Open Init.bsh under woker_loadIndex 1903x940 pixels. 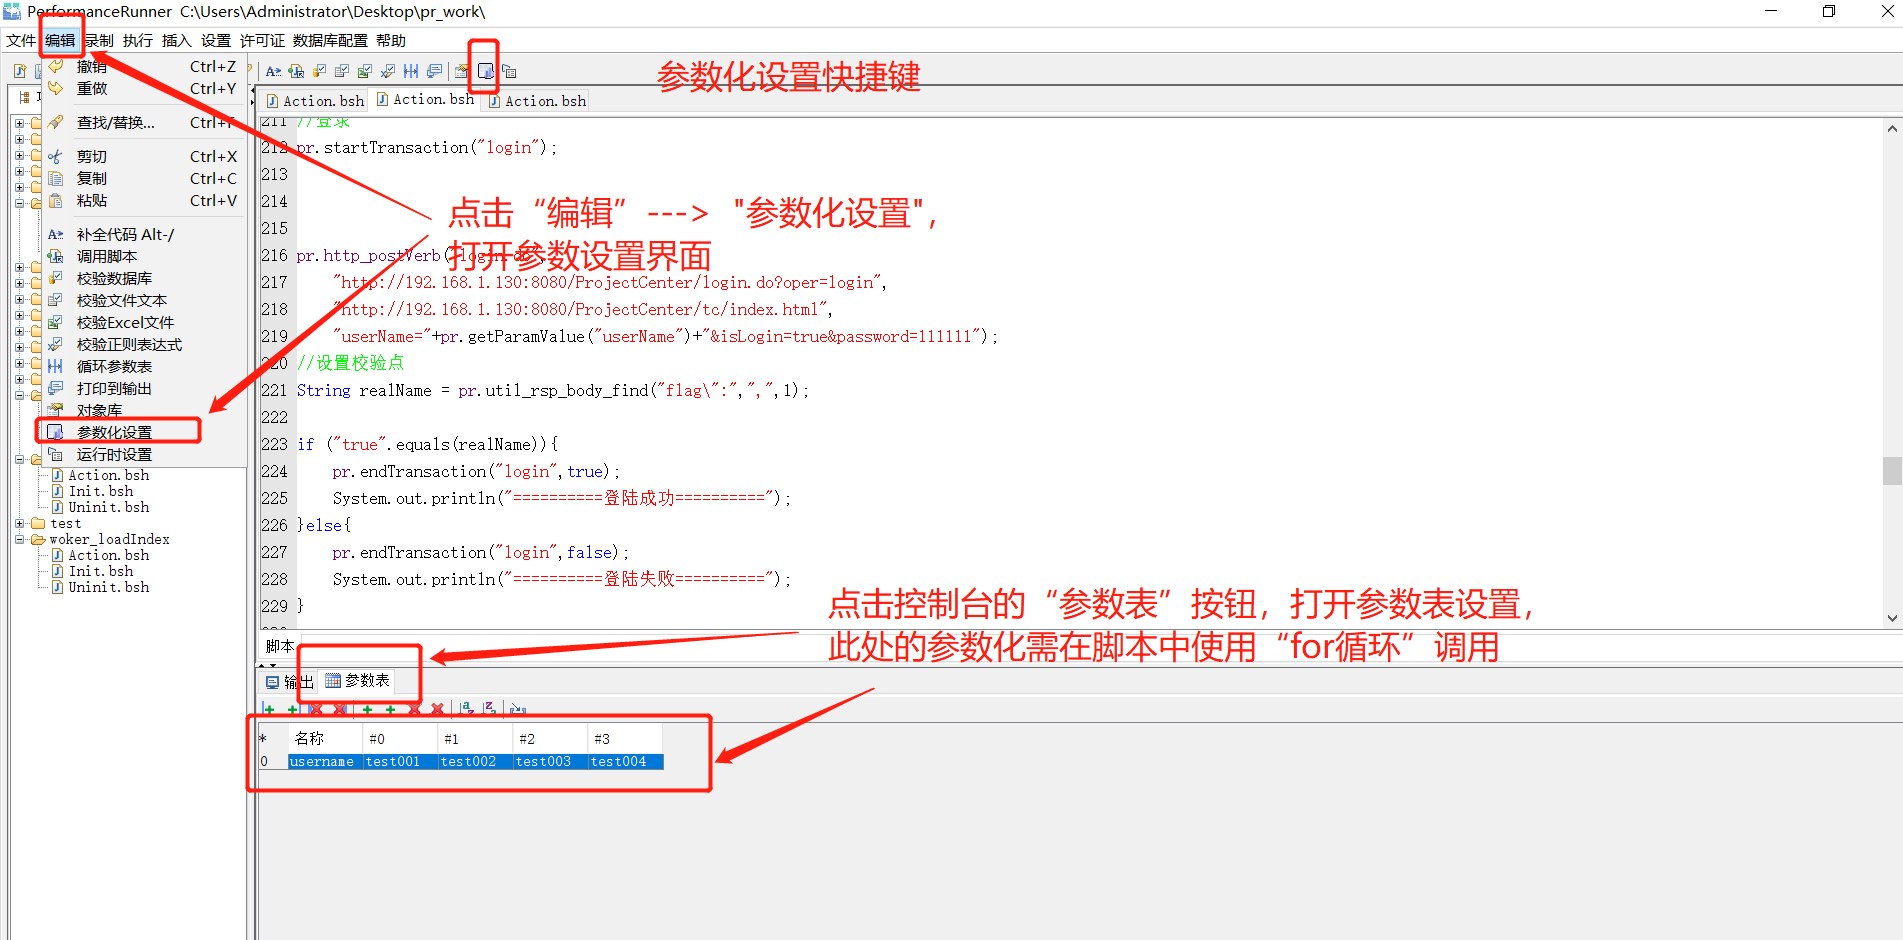pyautogui.click(x=100, y=571)
